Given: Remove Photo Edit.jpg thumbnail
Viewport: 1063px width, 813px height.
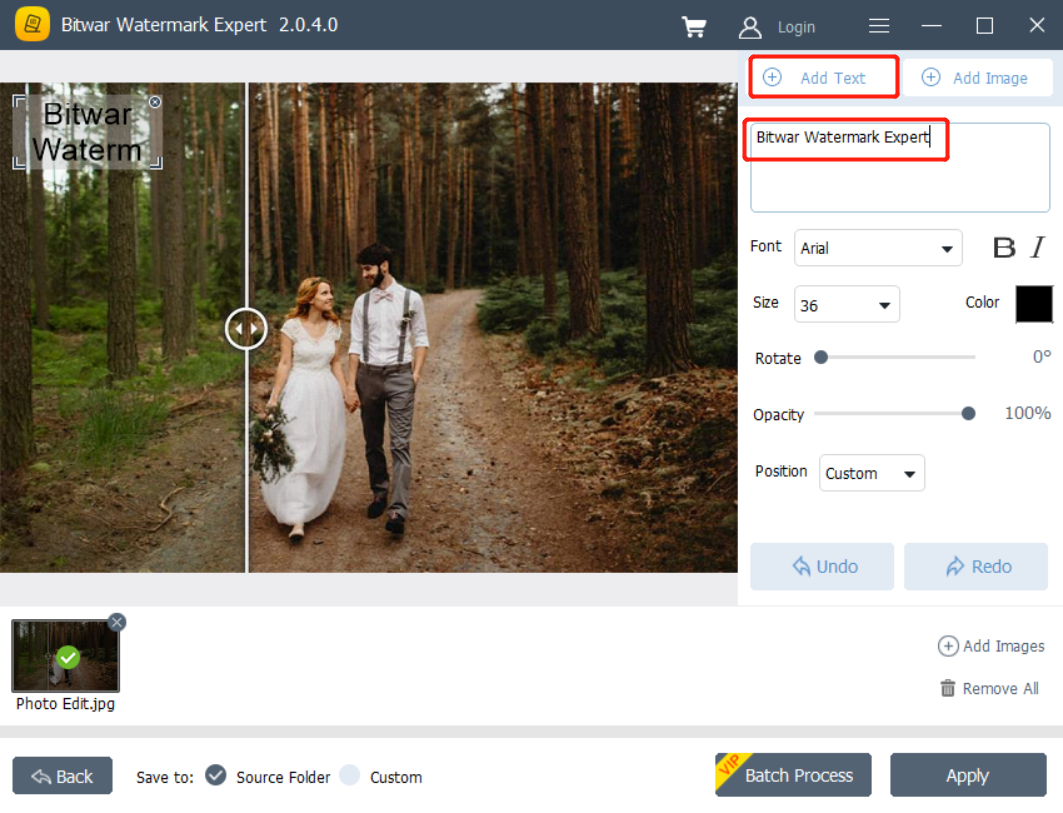Looking at the screenshot, I should (117, 622).
